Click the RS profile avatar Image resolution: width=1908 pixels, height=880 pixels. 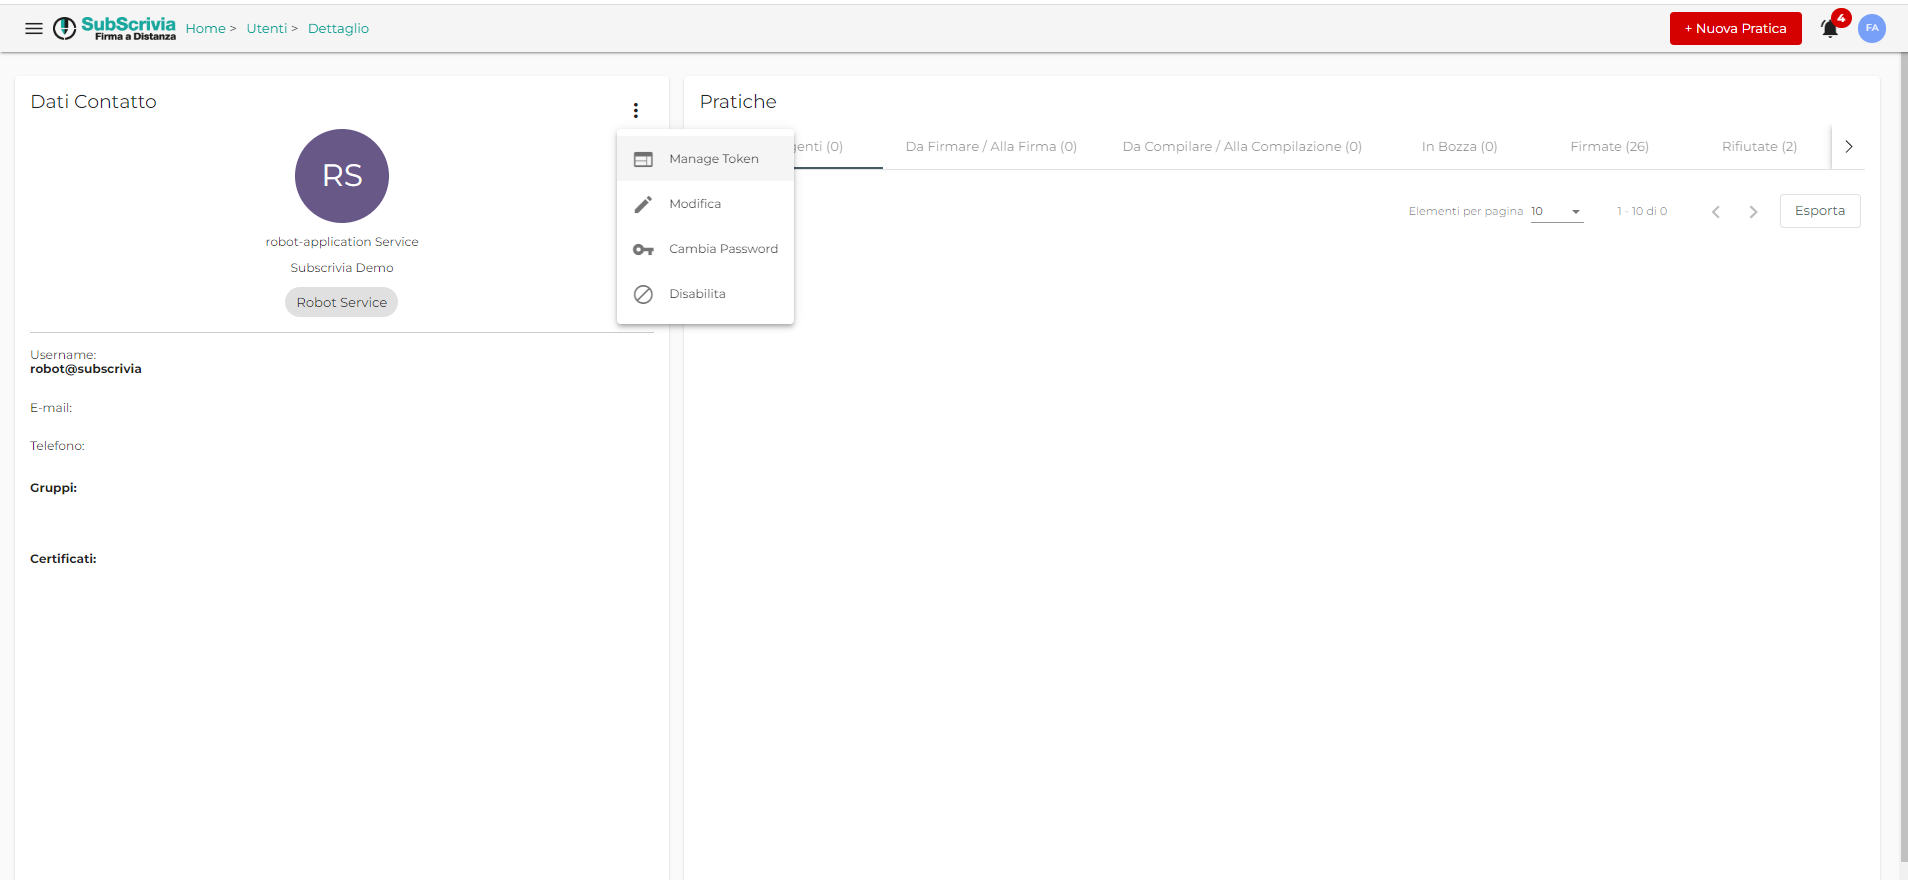[342, 176]
